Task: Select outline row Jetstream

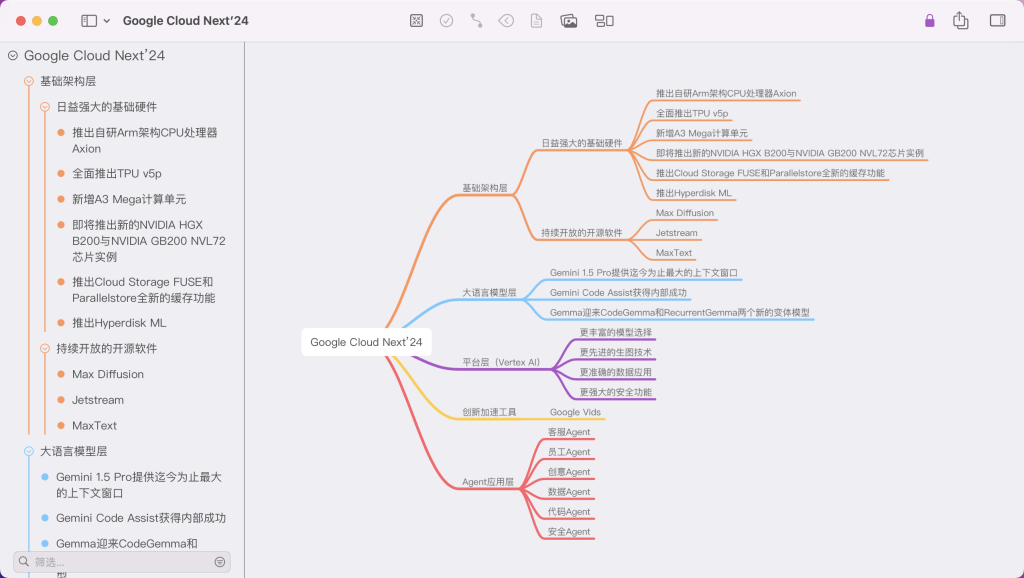Action: pos(98,400)
